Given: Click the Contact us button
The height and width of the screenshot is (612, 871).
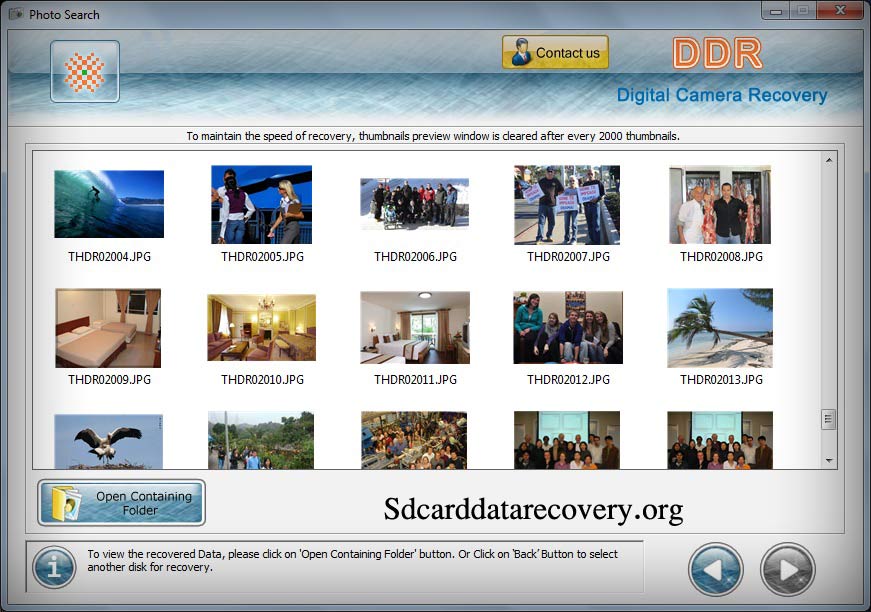Looking at the screenshot, I should 555,53.
